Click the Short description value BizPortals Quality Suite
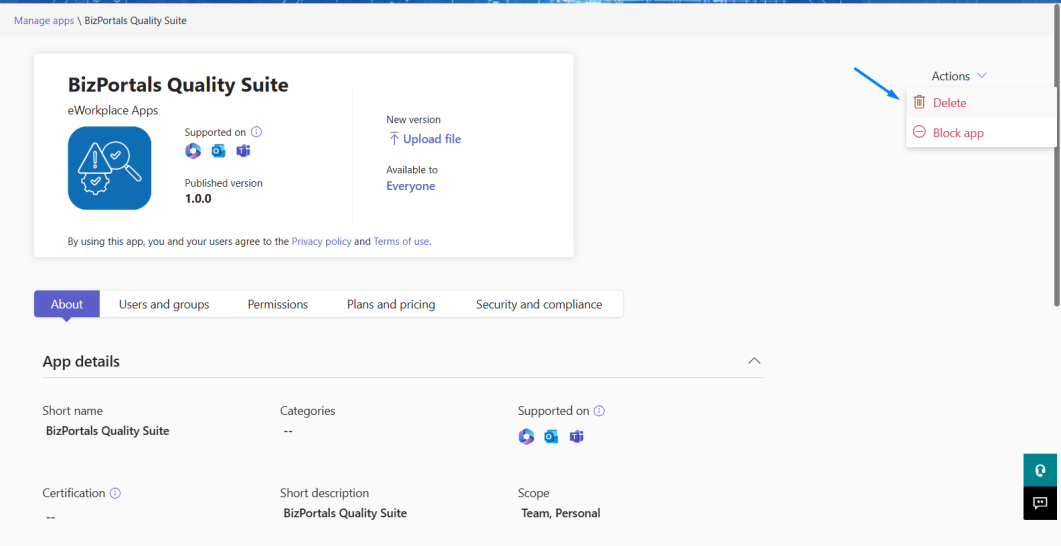The image size is (1061, 546). point(345,513)
